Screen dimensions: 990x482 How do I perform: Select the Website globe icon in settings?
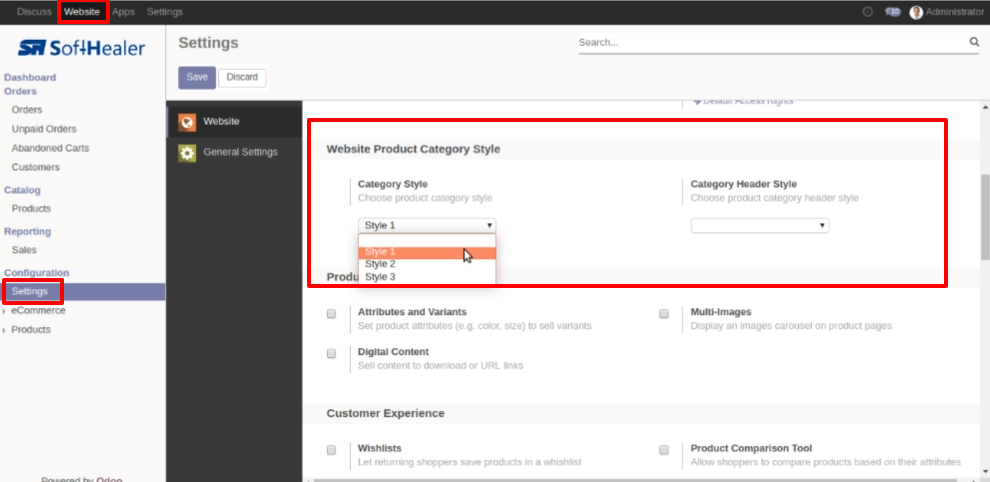(187, 122)
